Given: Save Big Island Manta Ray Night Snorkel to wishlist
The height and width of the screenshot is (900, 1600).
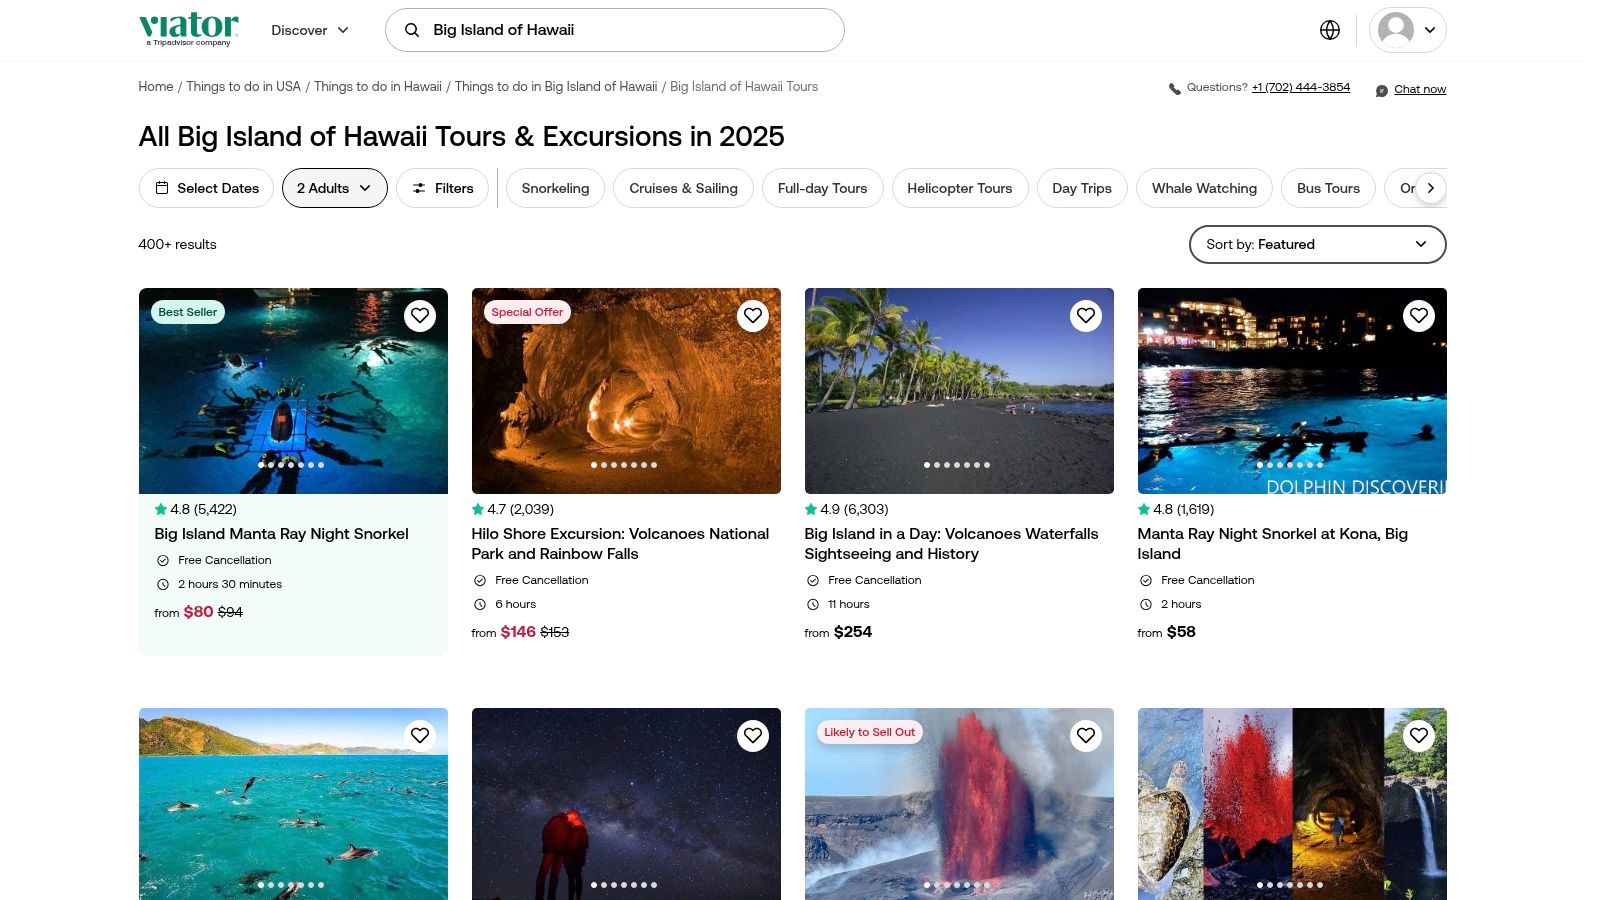Looking at the screenshot, I should click(420, 316).
